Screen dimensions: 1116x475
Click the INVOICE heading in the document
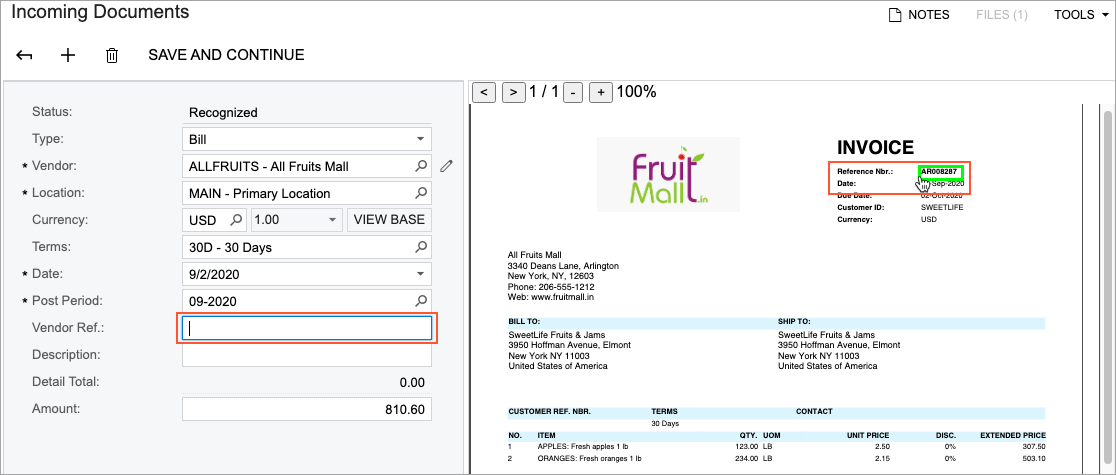[x=875, y=147]
